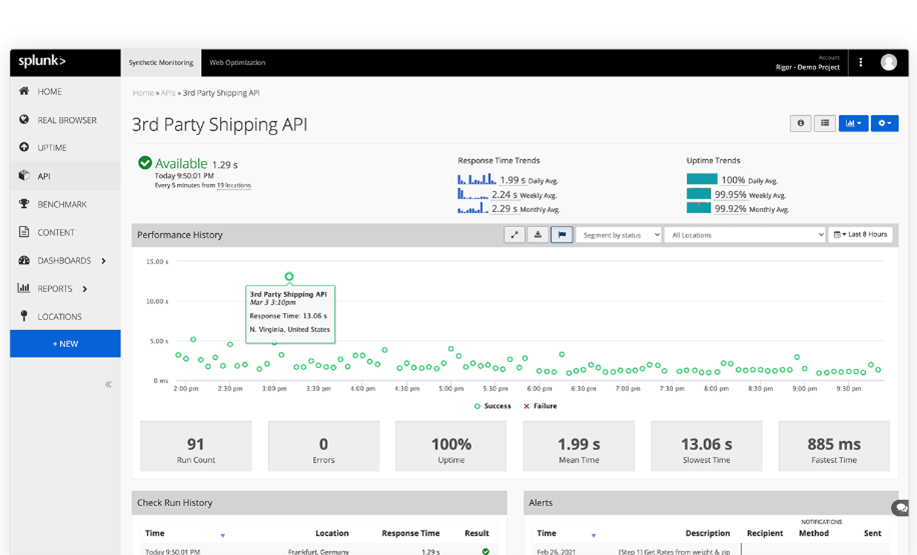Click the user avatar icon
The image size is (917, 555).
[888, 62]
